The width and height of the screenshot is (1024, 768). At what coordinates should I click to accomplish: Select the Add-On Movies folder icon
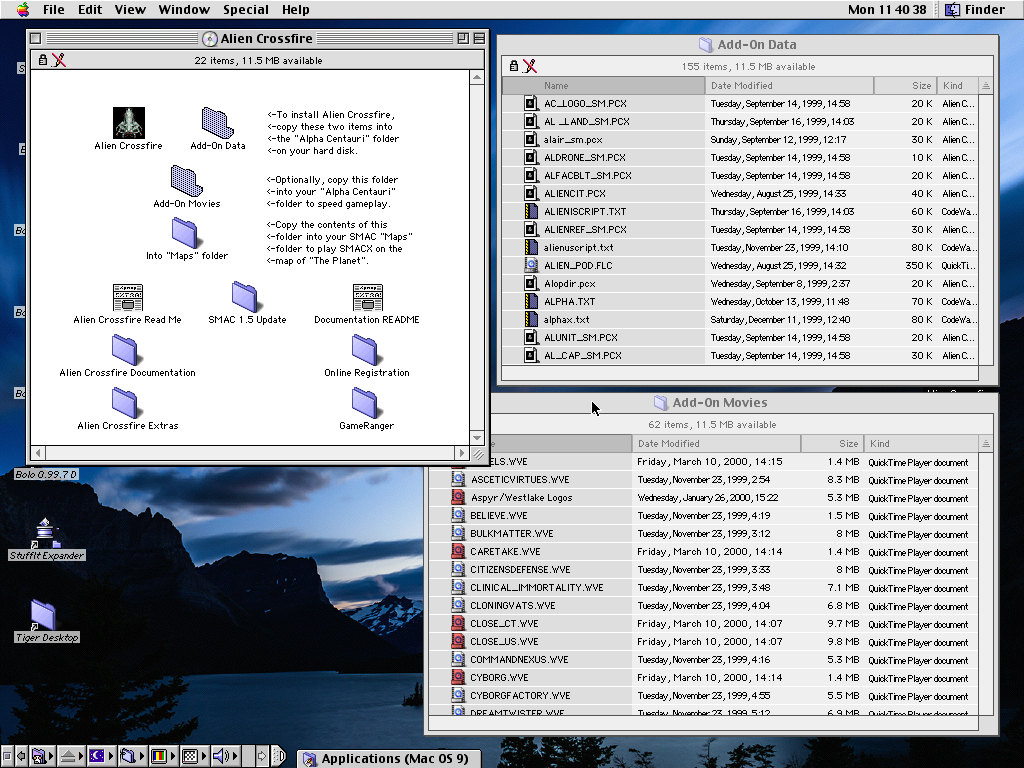(x=187, y=181)
